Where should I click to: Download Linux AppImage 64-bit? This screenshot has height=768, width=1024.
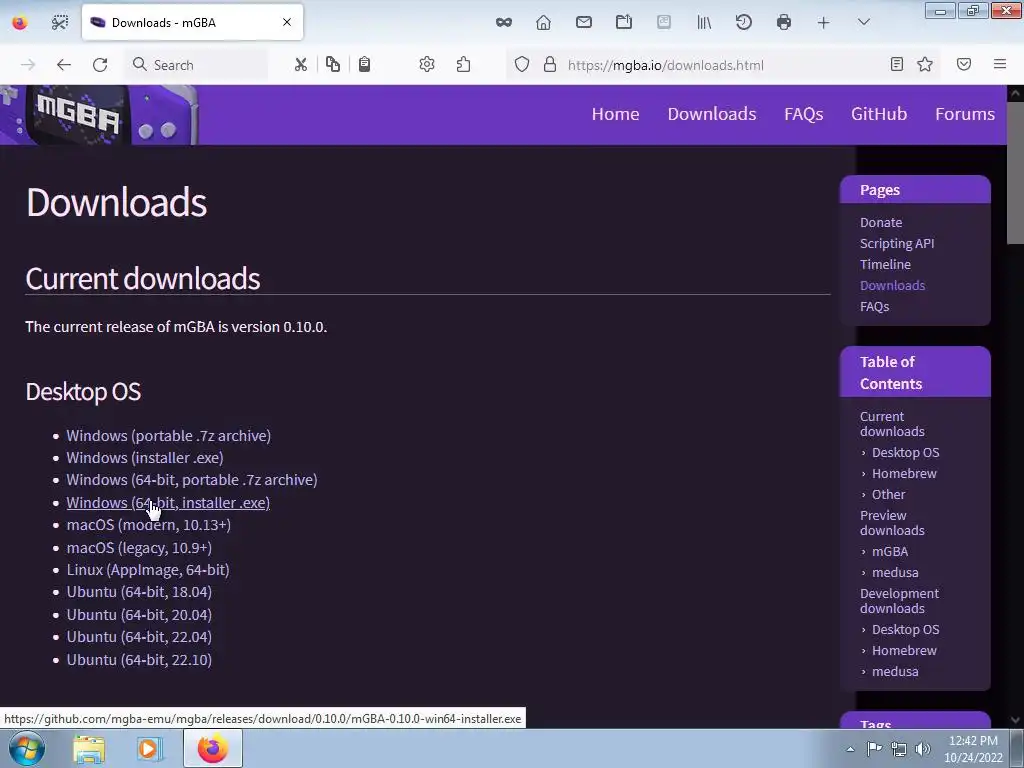coord(148,570)
